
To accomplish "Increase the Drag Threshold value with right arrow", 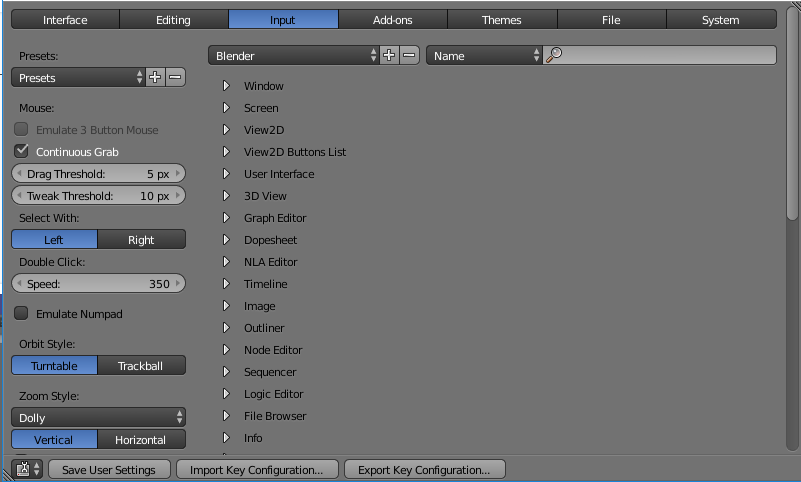I will pos(178,174).
